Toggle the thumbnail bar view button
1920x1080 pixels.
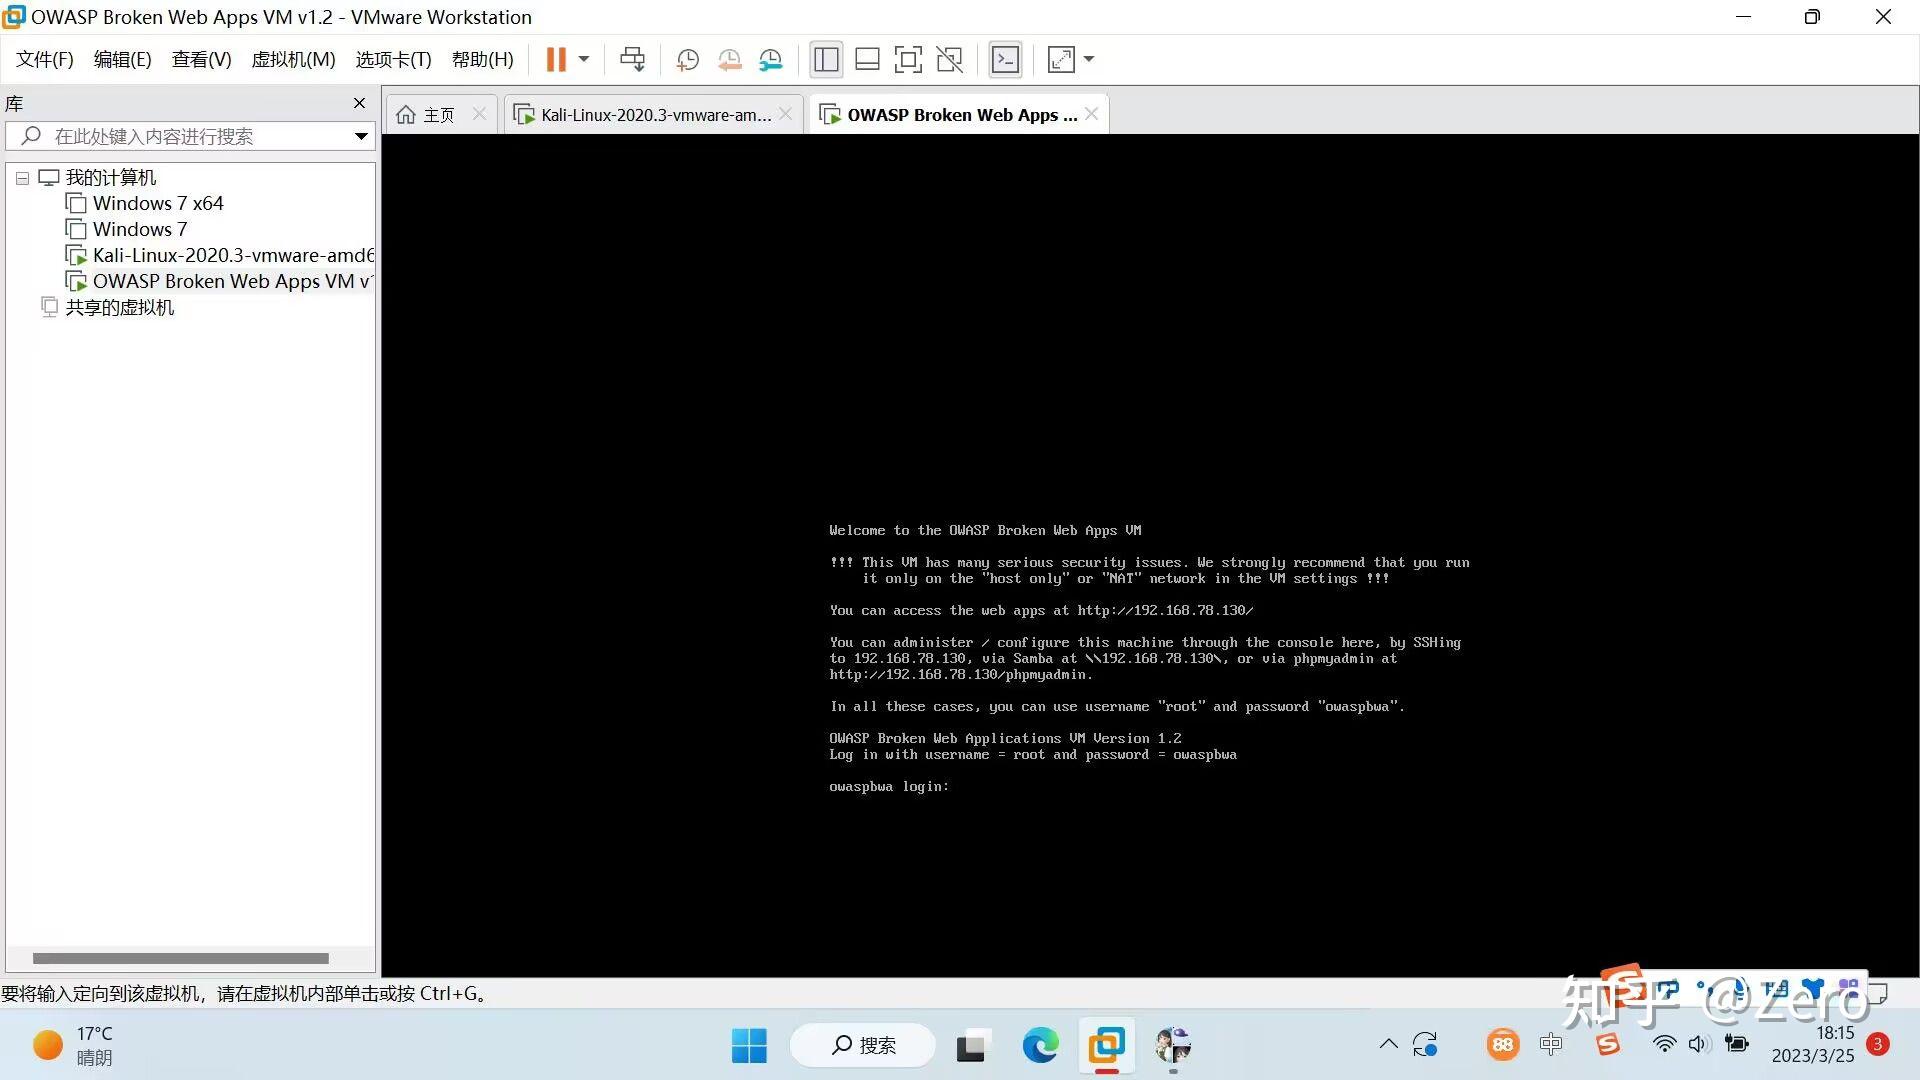(x=867, y=60)
